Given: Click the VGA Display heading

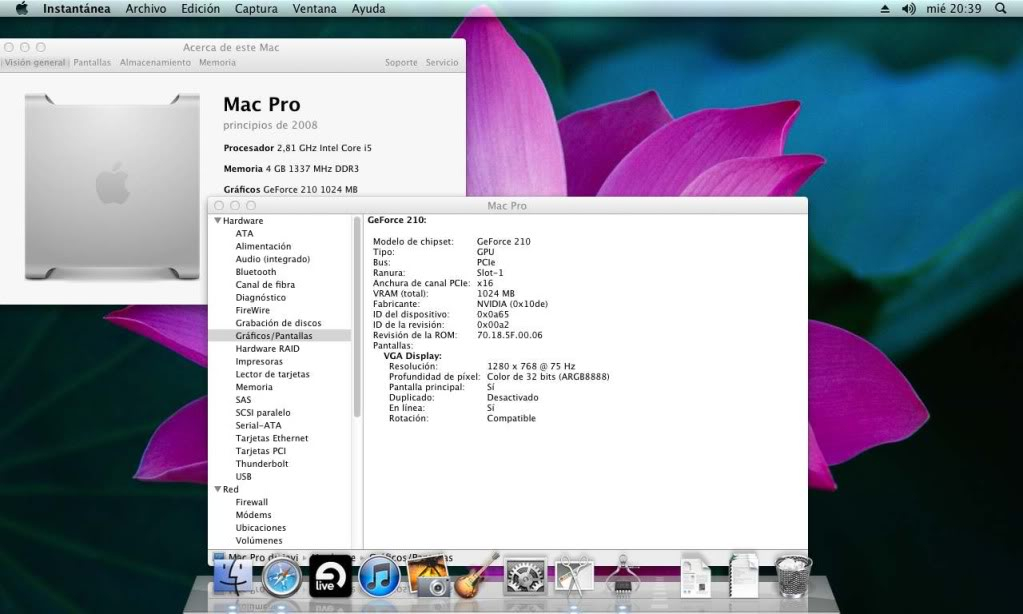Looking at the screenshot, I should (x=412, y=356).
